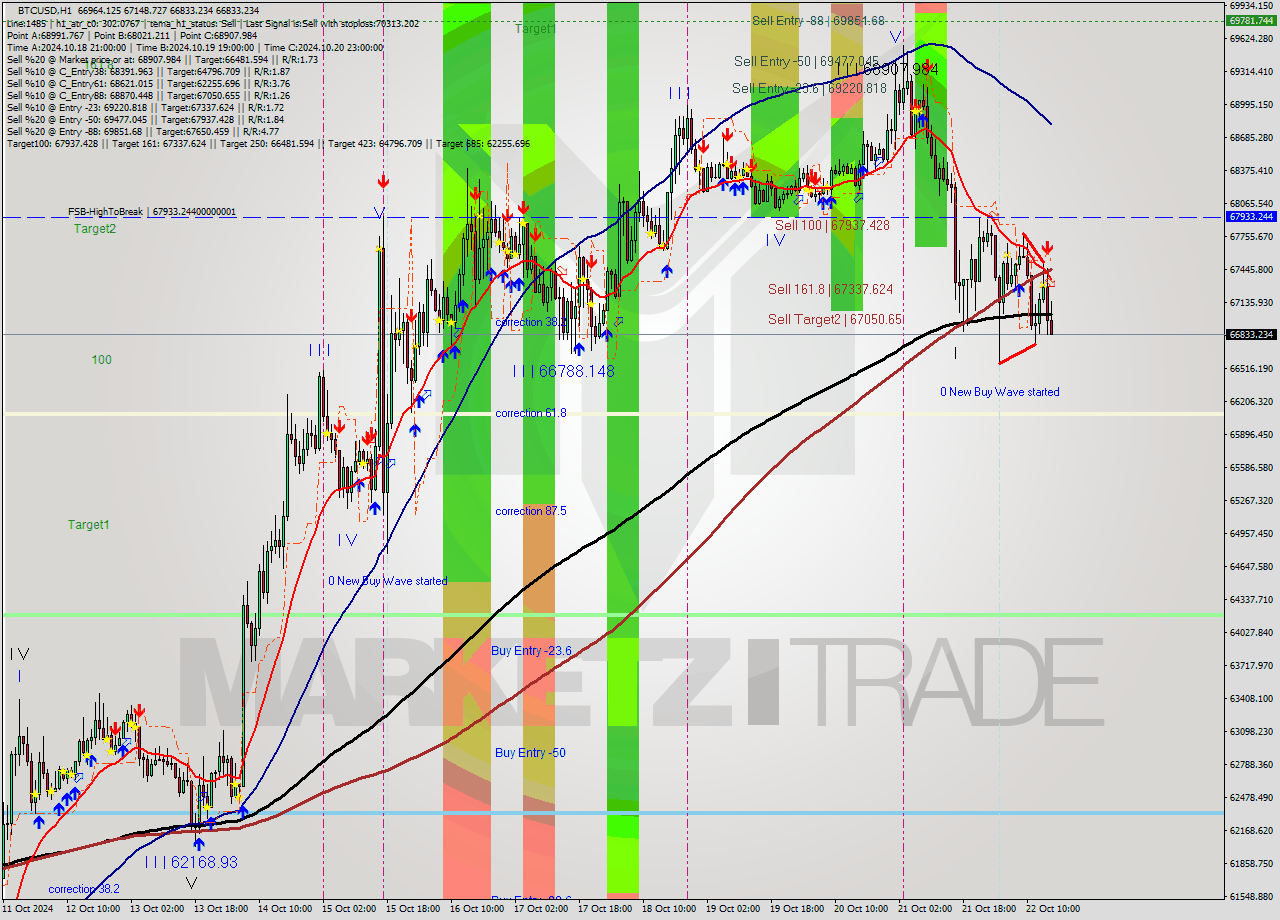Viewport: 1280px width, 920px height.
Task: Click the 63408.100 price axis label
Action: point(1251,698)
